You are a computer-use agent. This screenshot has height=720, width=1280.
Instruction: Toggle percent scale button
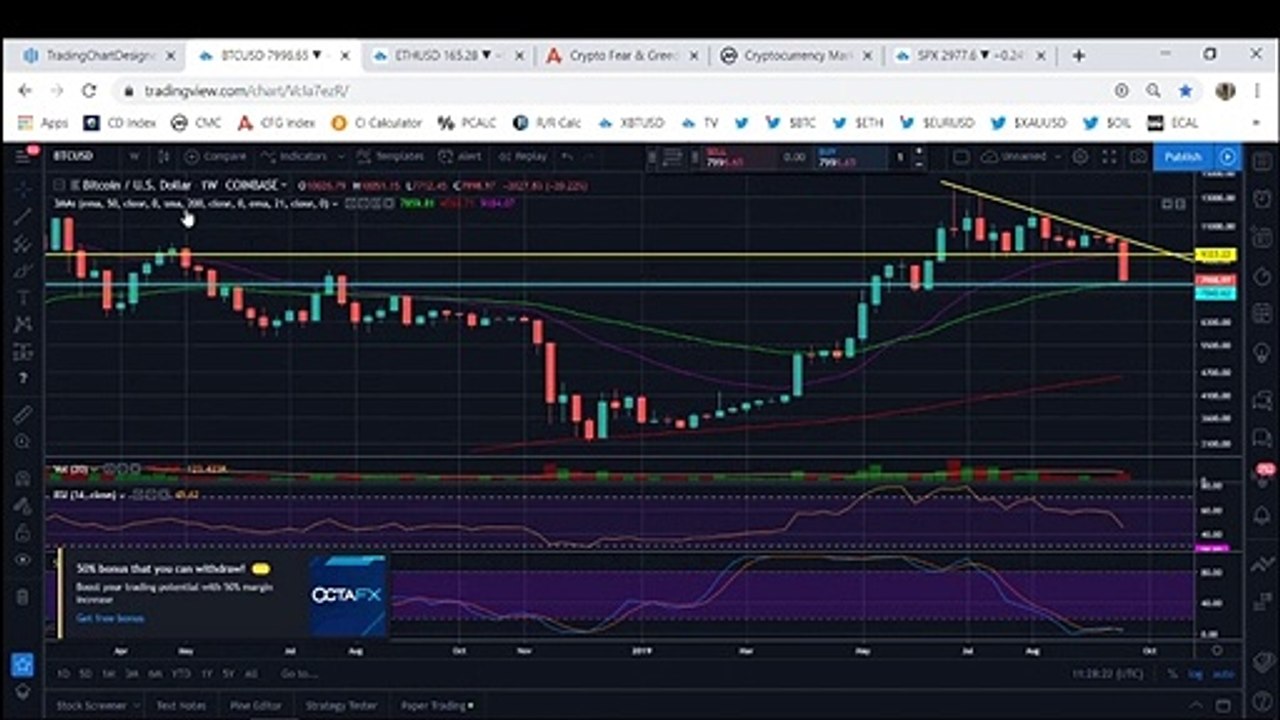point(1172,674)
